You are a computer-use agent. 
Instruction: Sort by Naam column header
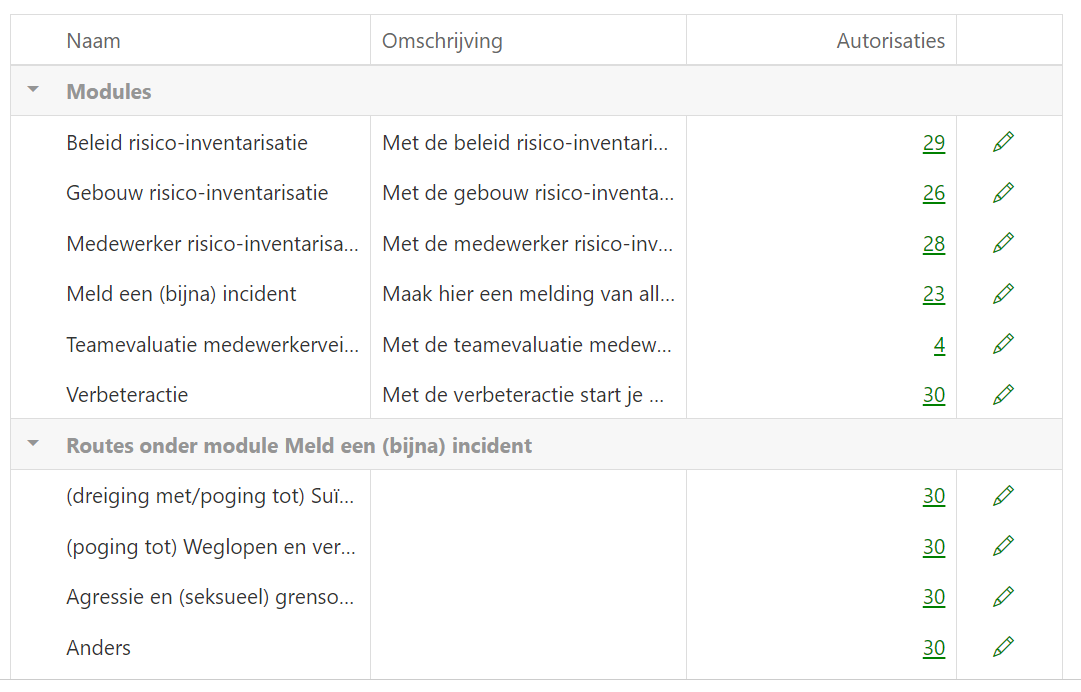(x=93, y=41)
